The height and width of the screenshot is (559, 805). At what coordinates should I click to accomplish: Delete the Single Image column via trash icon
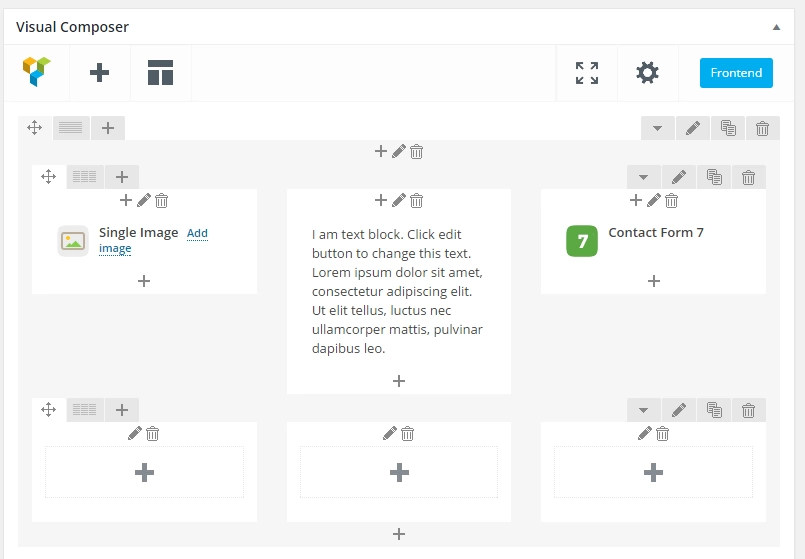point(162,201)
